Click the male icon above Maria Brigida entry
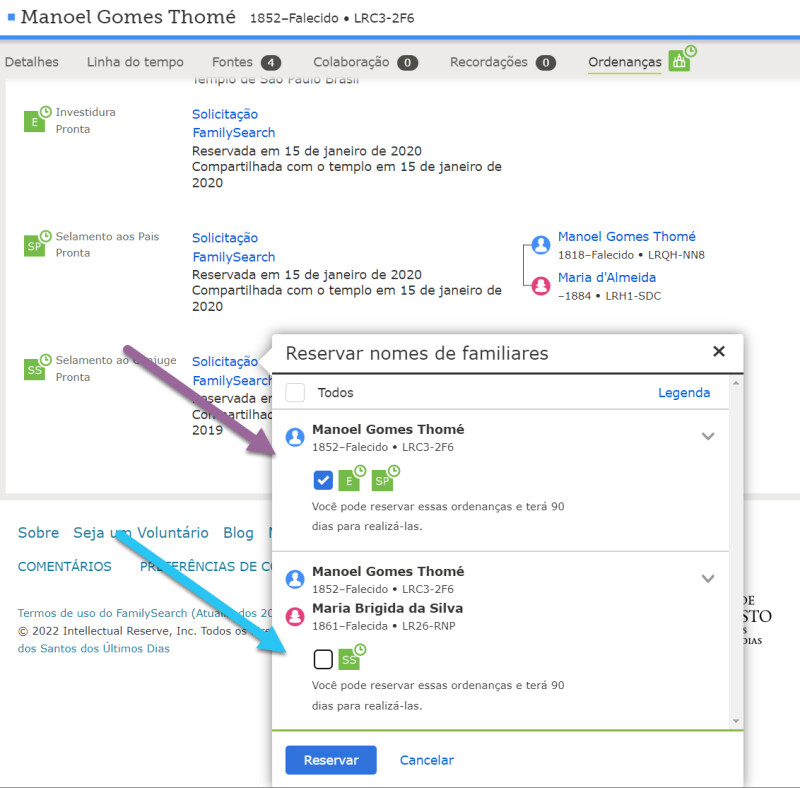 click(x=295, y=579)
